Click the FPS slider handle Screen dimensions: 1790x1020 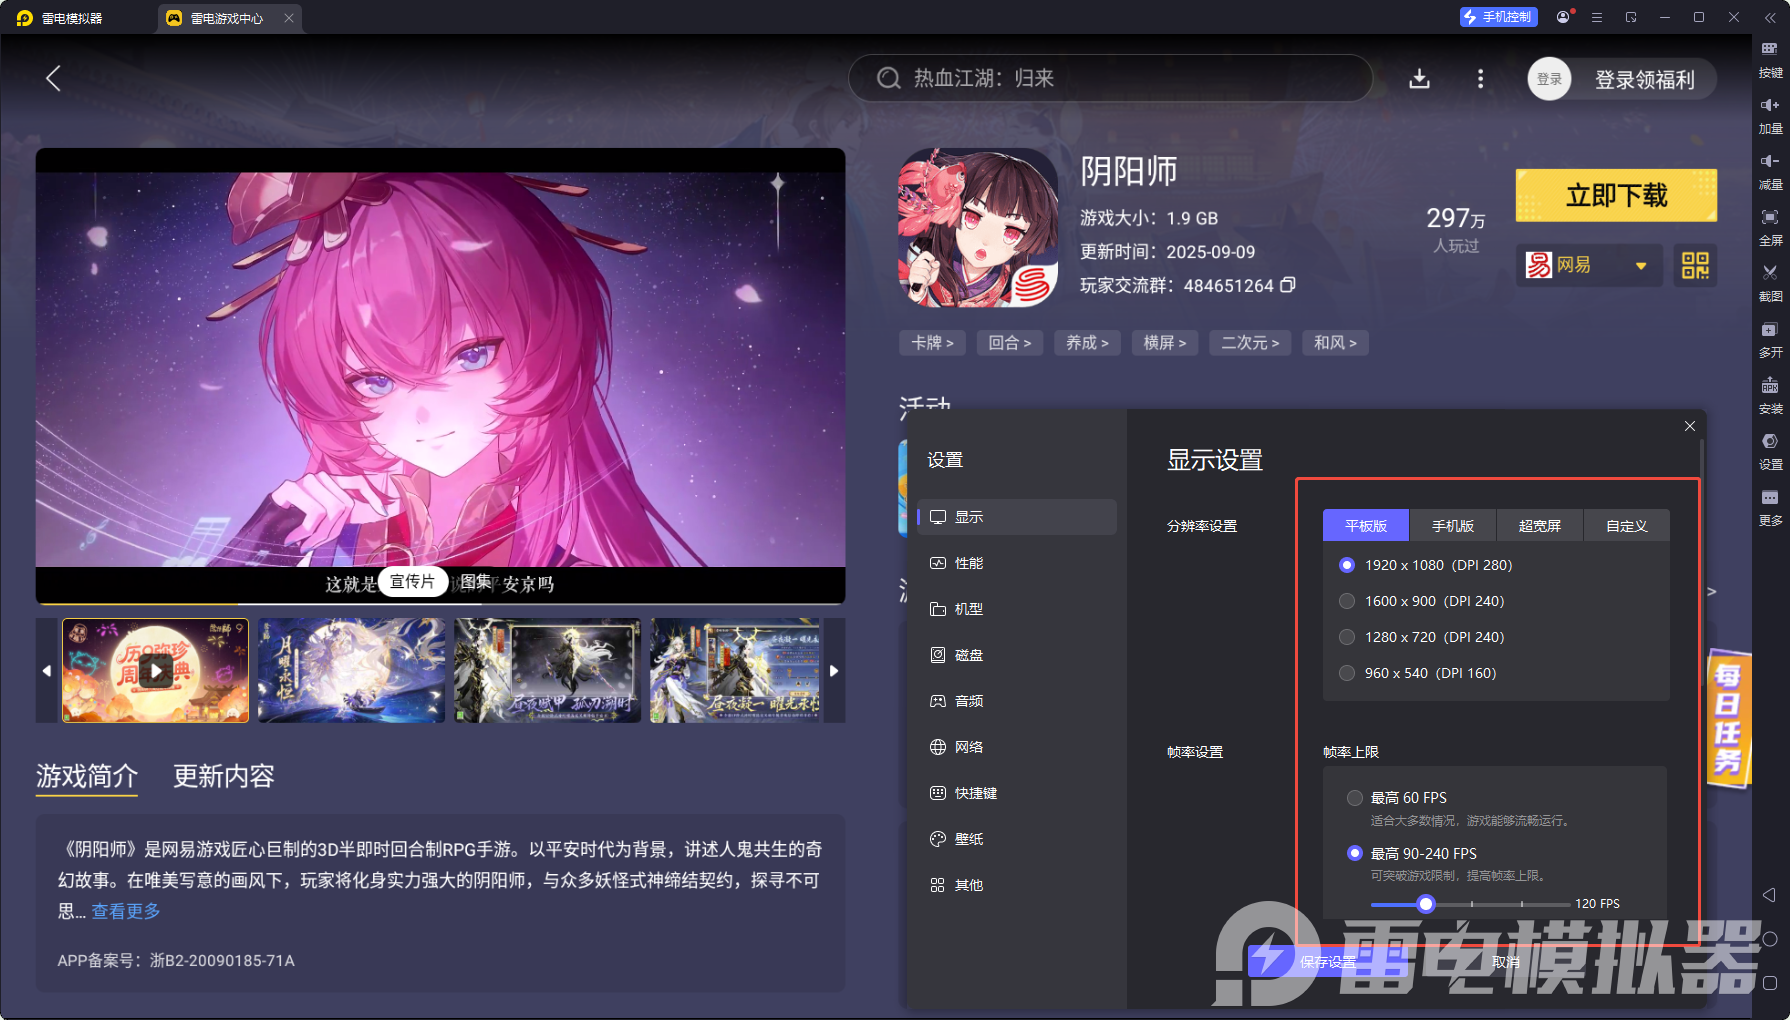[x=1426, y=904]
